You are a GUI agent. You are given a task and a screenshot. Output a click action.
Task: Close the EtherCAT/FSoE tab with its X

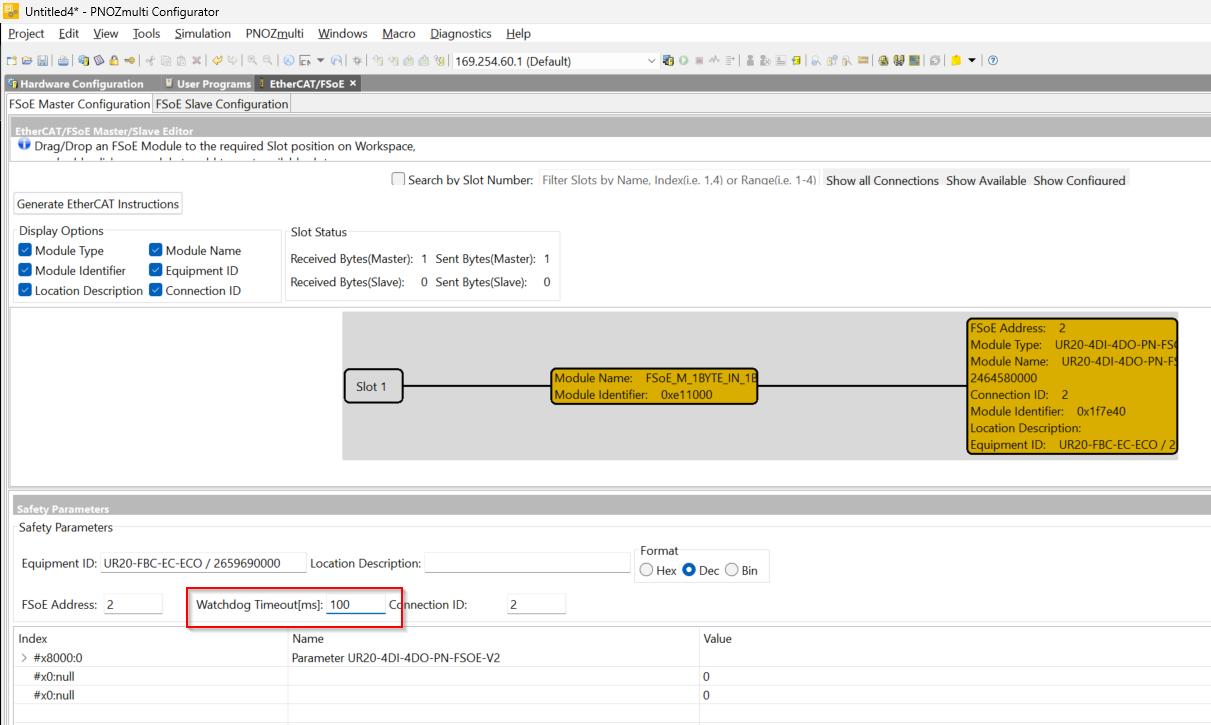point(353,84)
